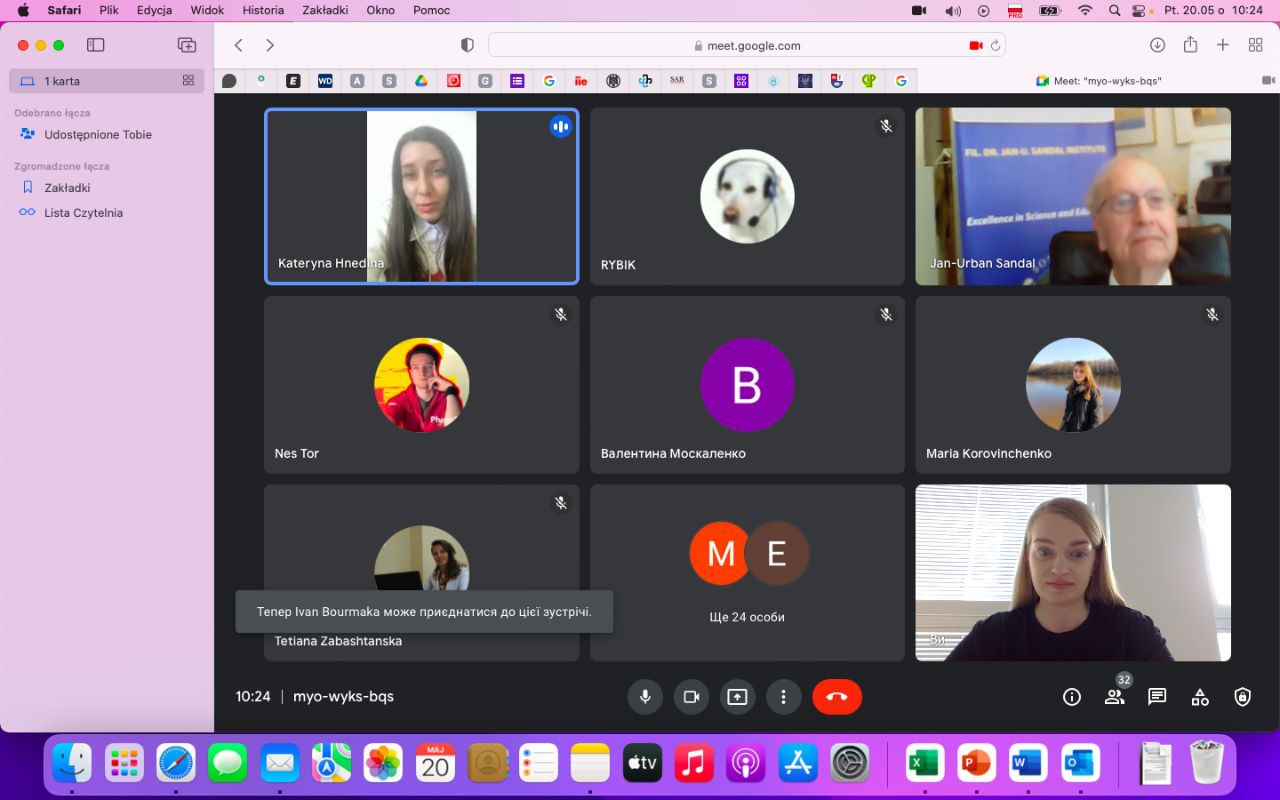Select Jan-Urban Sandal video tile

[1072, 196]
